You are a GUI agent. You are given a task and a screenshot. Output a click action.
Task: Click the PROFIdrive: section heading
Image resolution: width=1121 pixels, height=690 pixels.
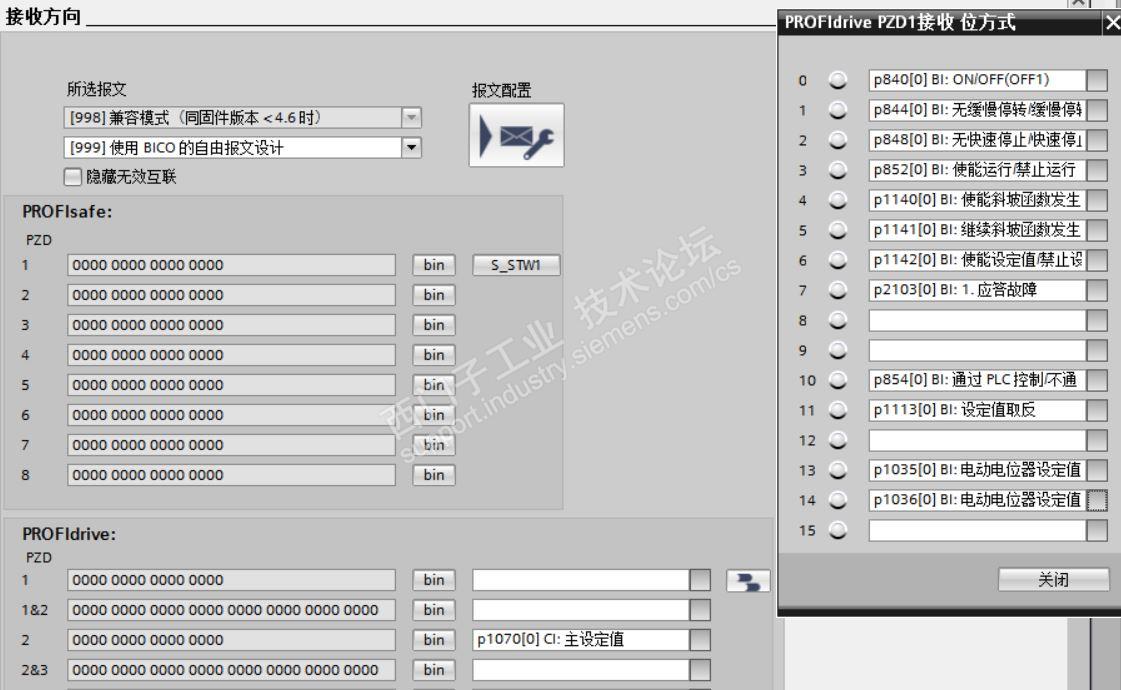tap(69, 534)
